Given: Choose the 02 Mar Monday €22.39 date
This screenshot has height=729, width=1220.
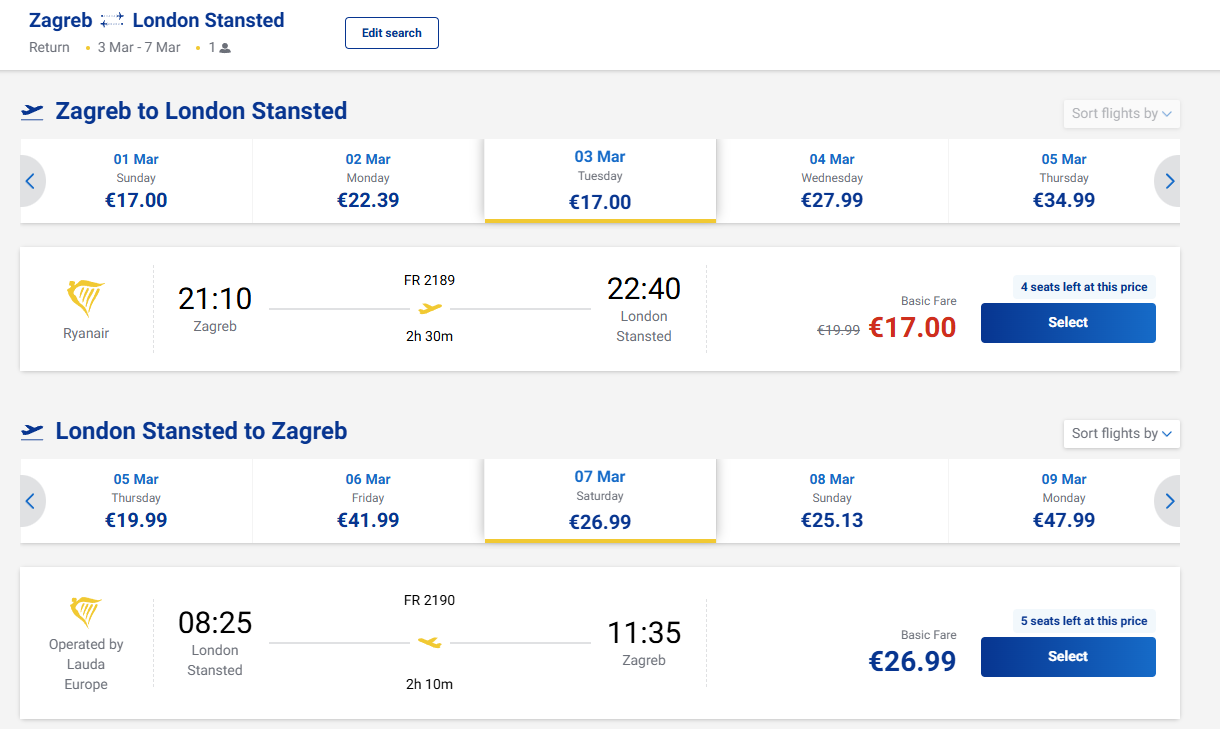Looking at the screenshot, I should click(x=368, y=181).
